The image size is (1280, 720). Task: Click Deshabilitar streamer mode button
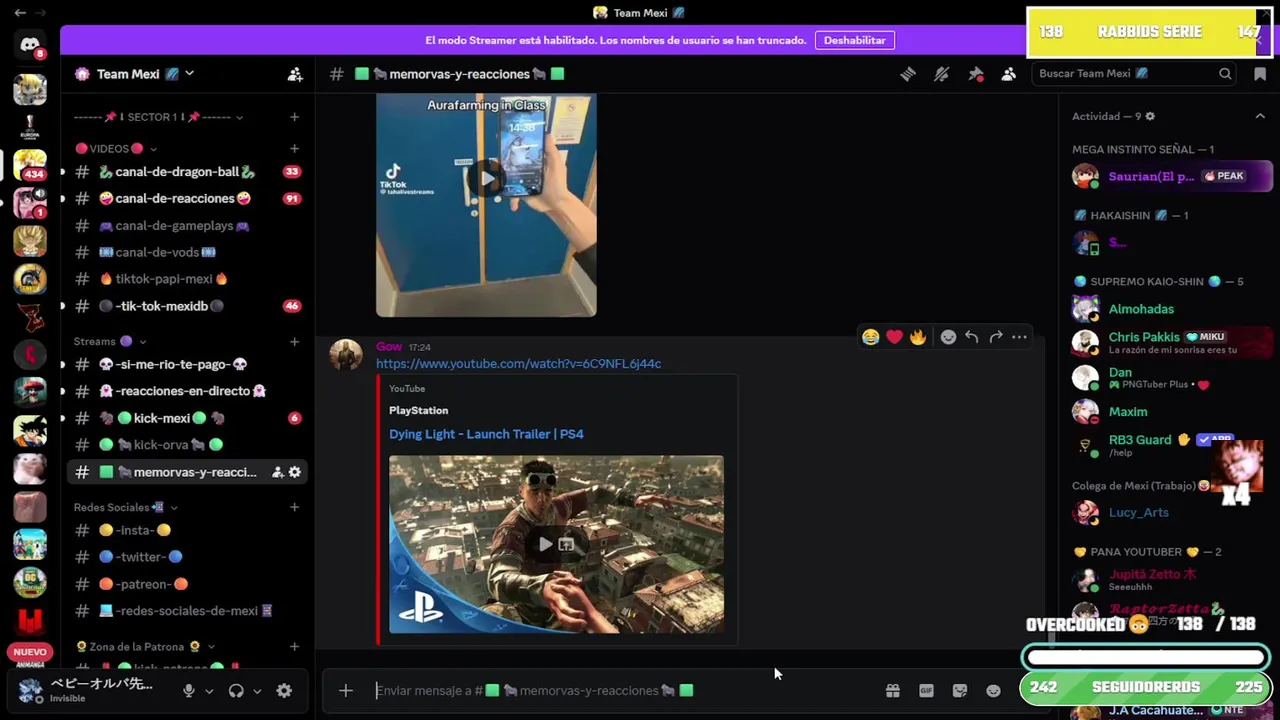[x=854, y=40]
